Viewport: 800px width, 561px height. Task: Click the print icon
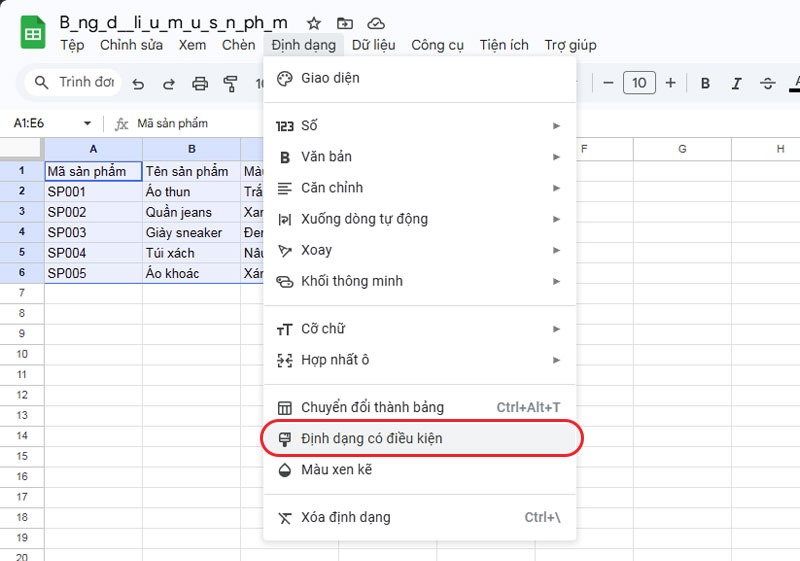[199, 83]
